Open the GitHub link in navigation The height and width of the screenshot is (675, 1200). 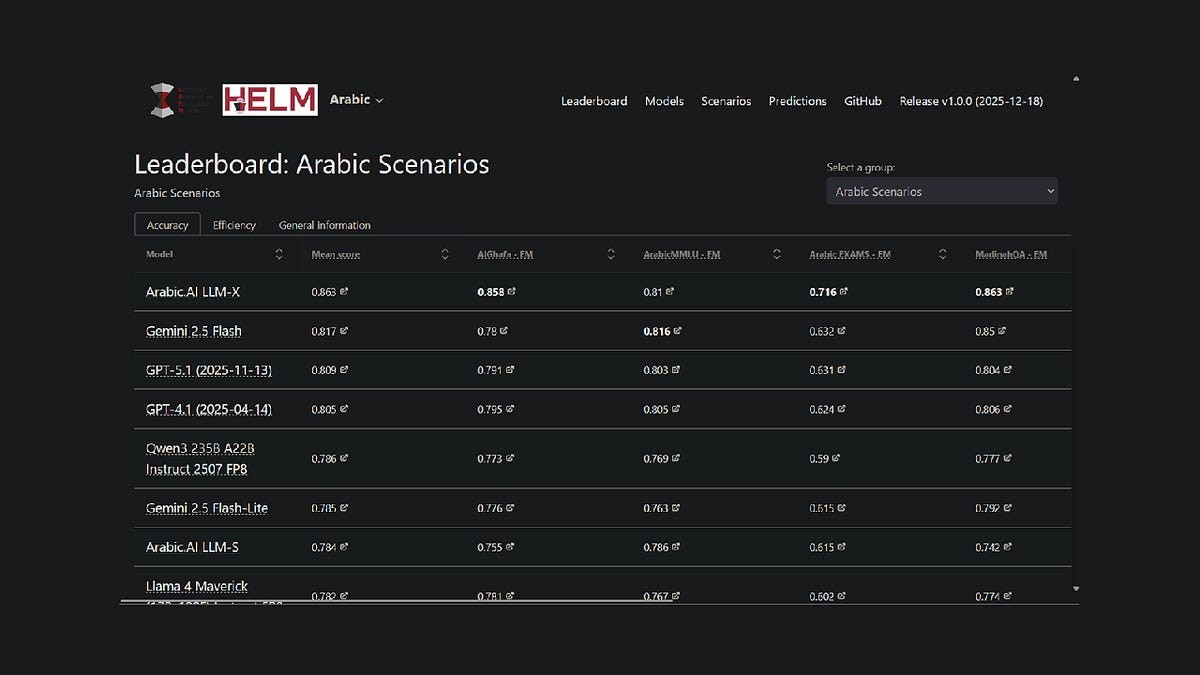[x=863, y=101]
